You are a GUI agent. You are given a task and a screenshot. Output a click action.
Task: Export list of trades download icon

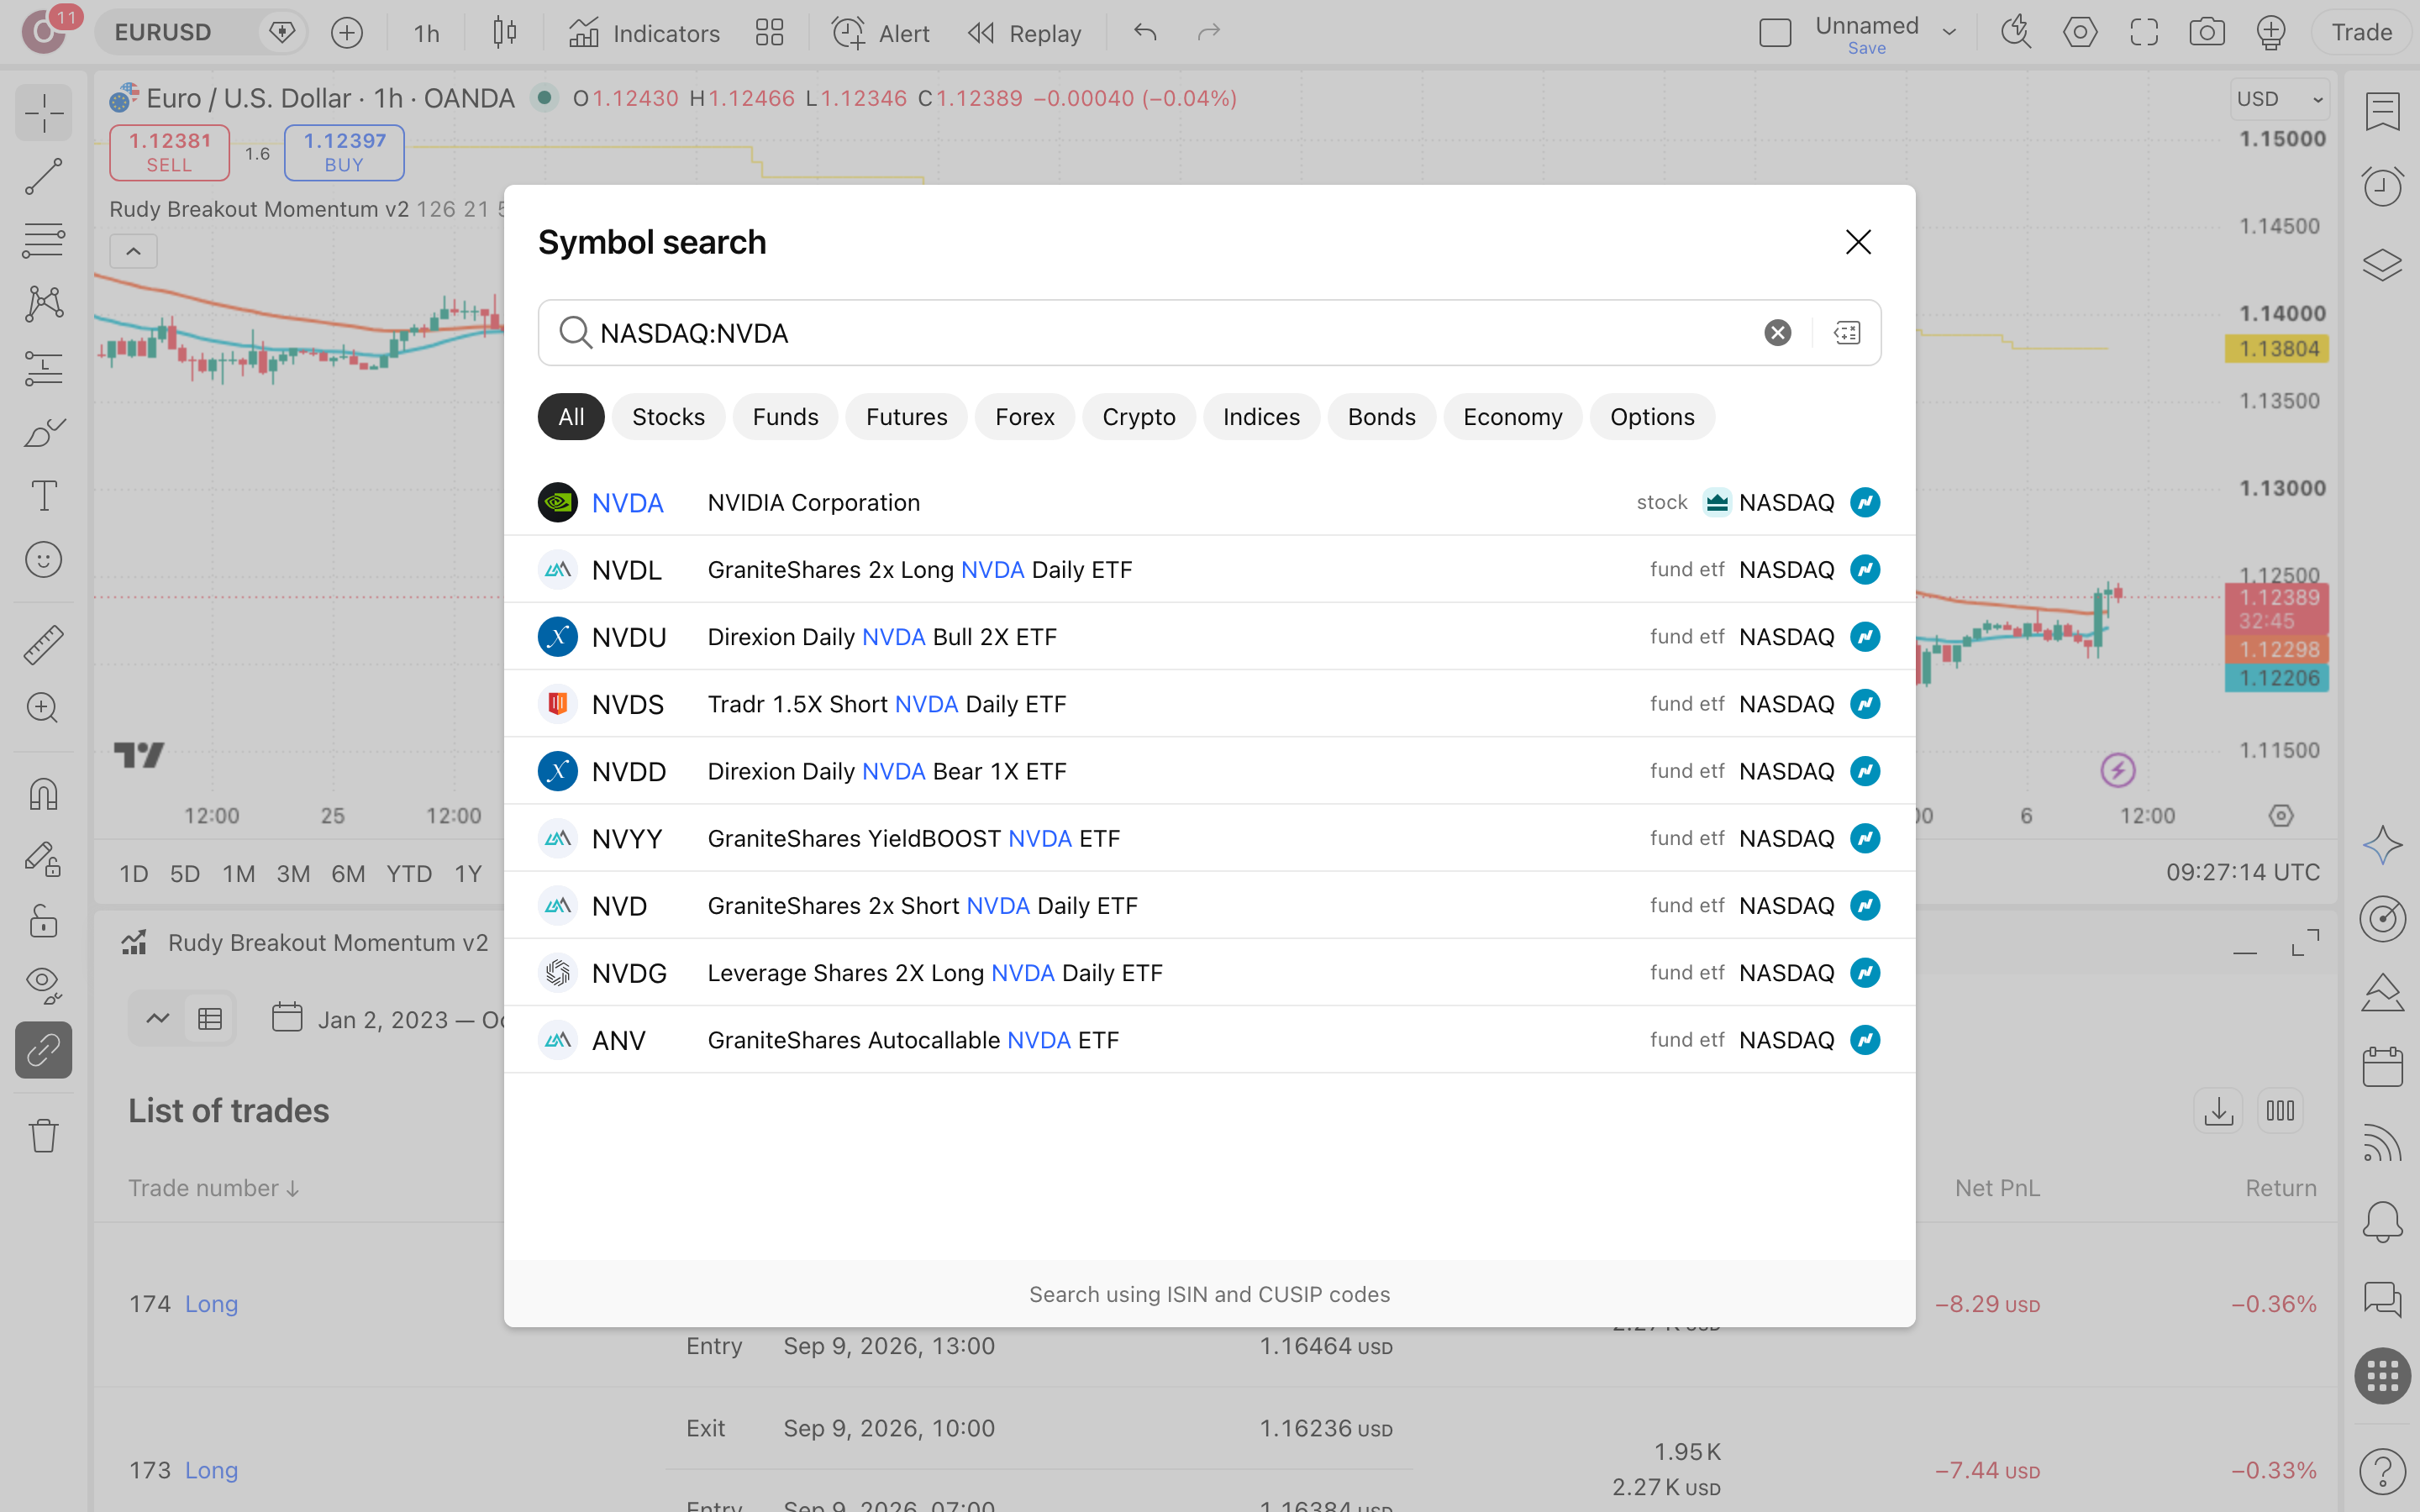pyautogui.click(x=2218, y=1111)
